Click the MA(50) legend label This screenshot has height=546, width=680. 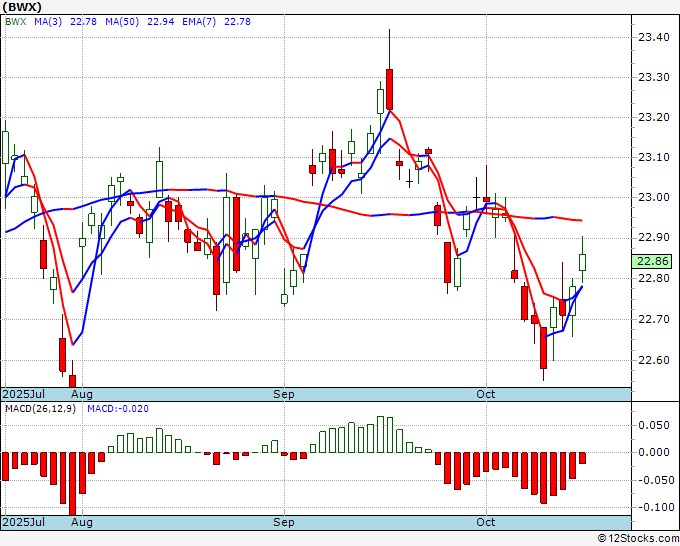coord(122,22)
